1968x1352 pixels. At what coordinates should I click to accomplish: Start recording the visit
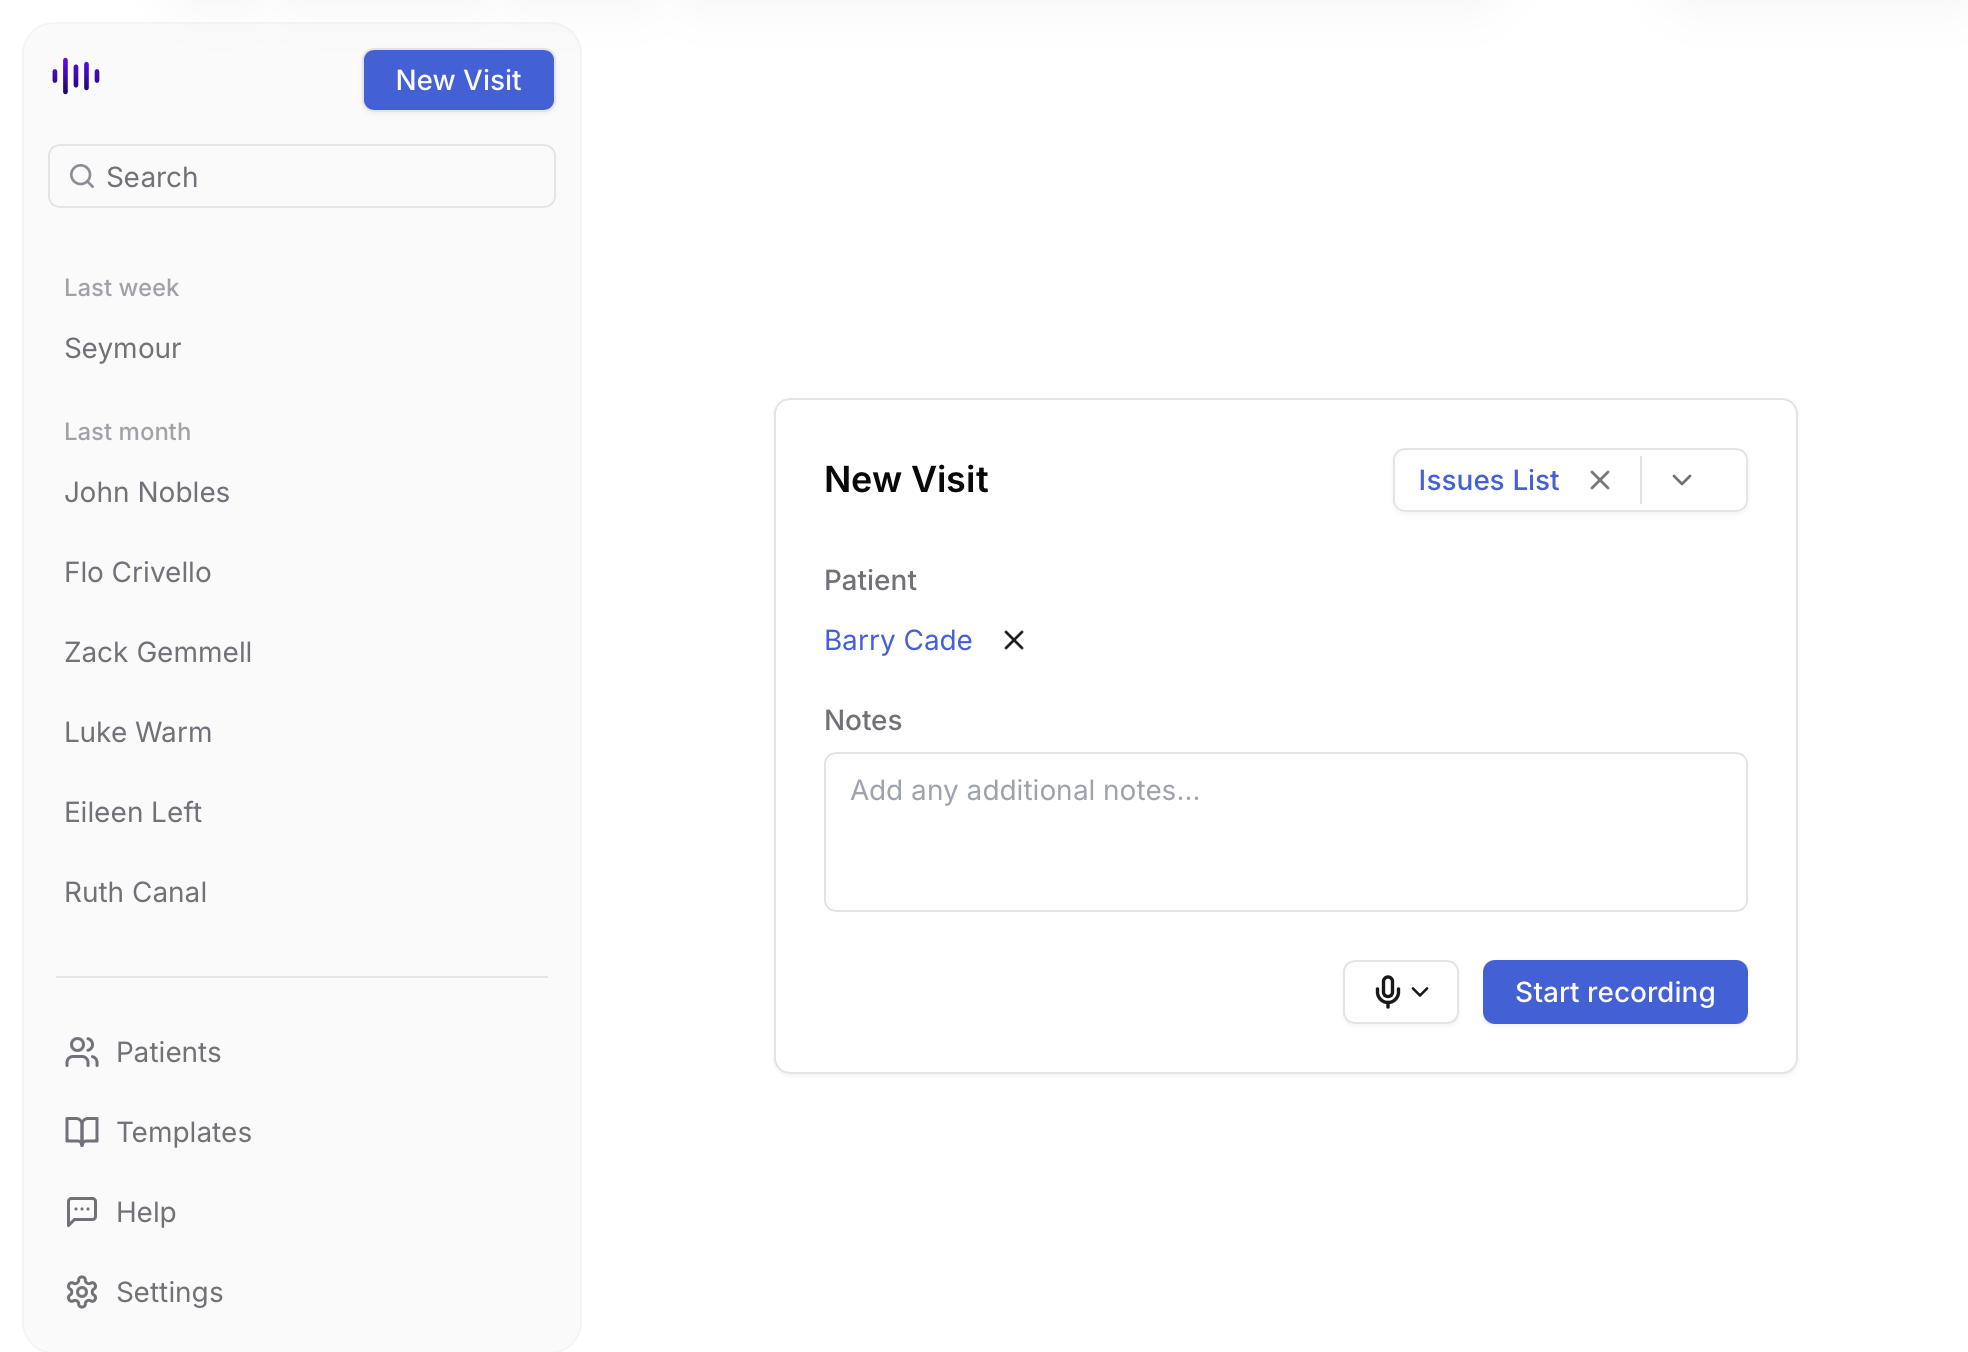[x=1615, y=992]
